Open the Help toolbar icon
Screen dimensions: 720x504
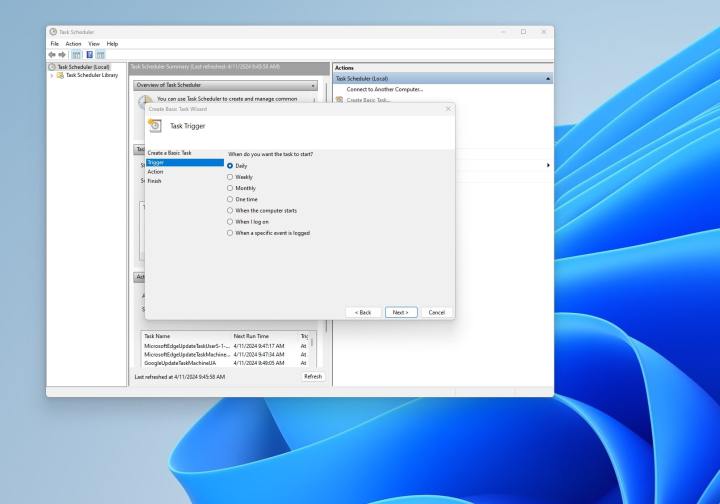90,55
